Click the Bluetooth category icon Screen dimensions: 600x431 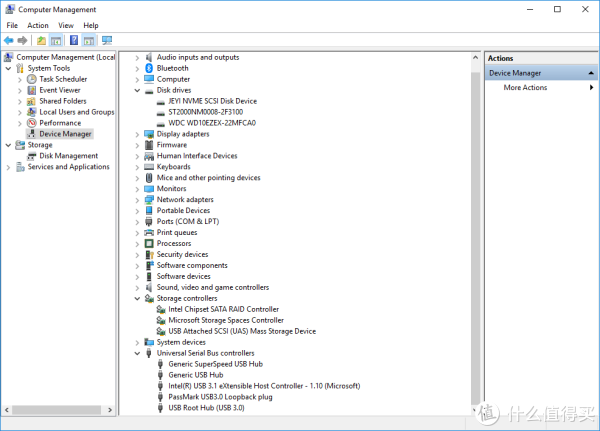pos(149,68)
